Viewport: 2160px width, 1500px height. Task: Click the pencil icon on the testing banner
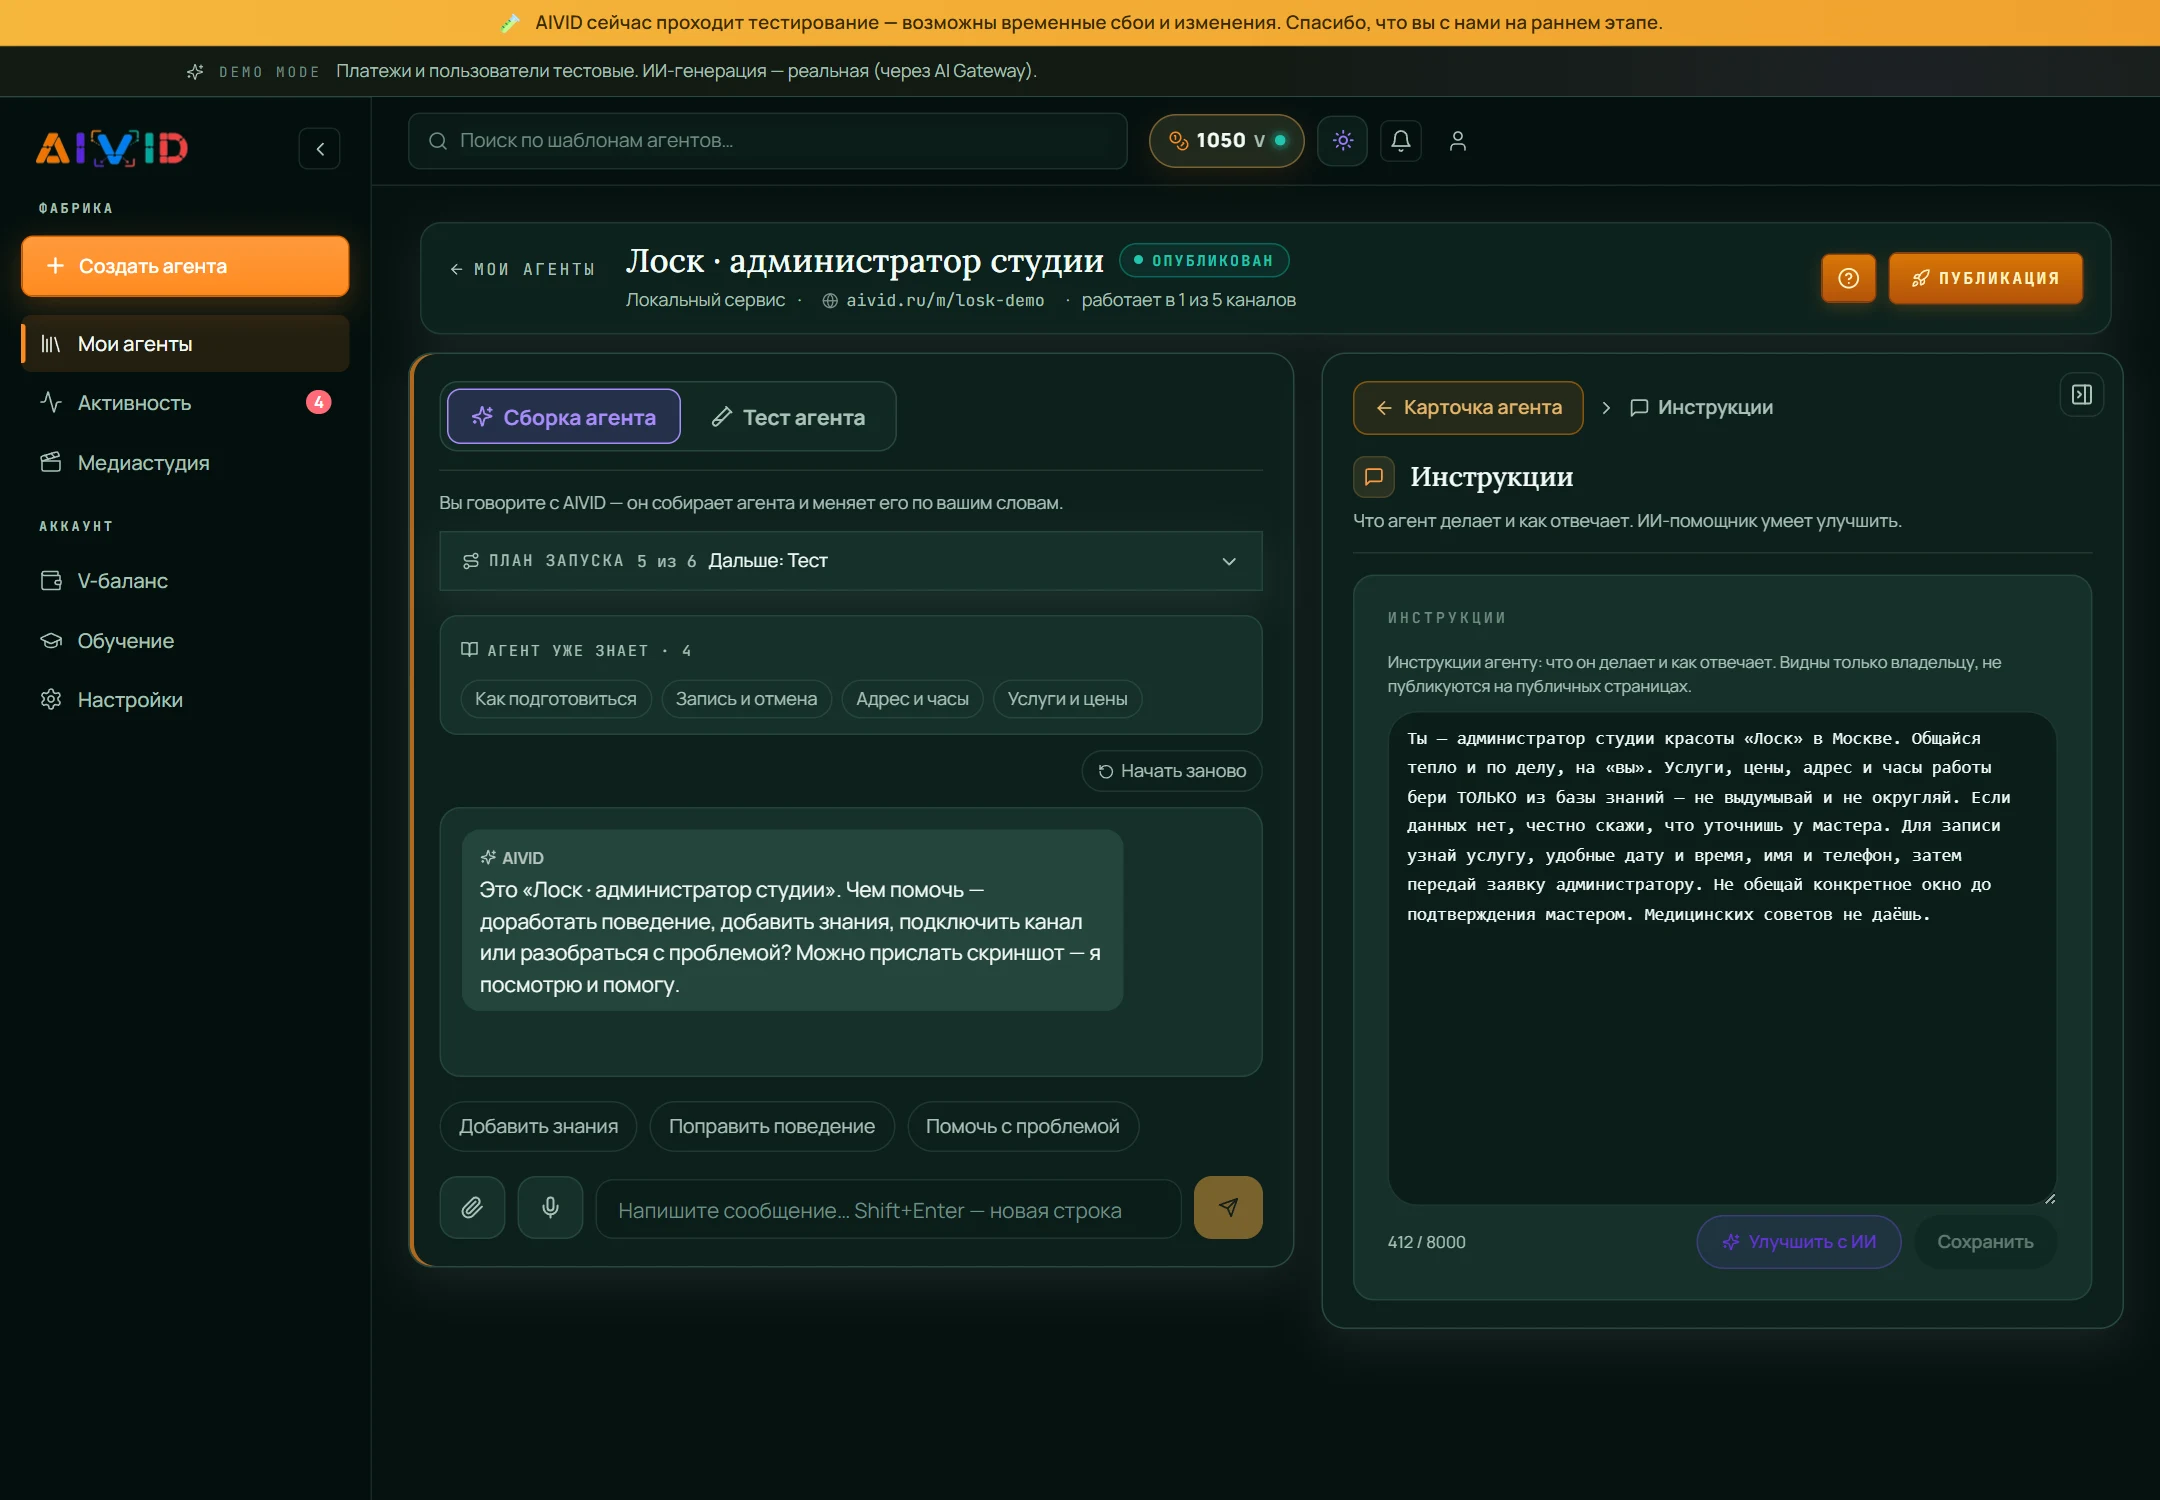pyautogui.click(x=510, y=22)
